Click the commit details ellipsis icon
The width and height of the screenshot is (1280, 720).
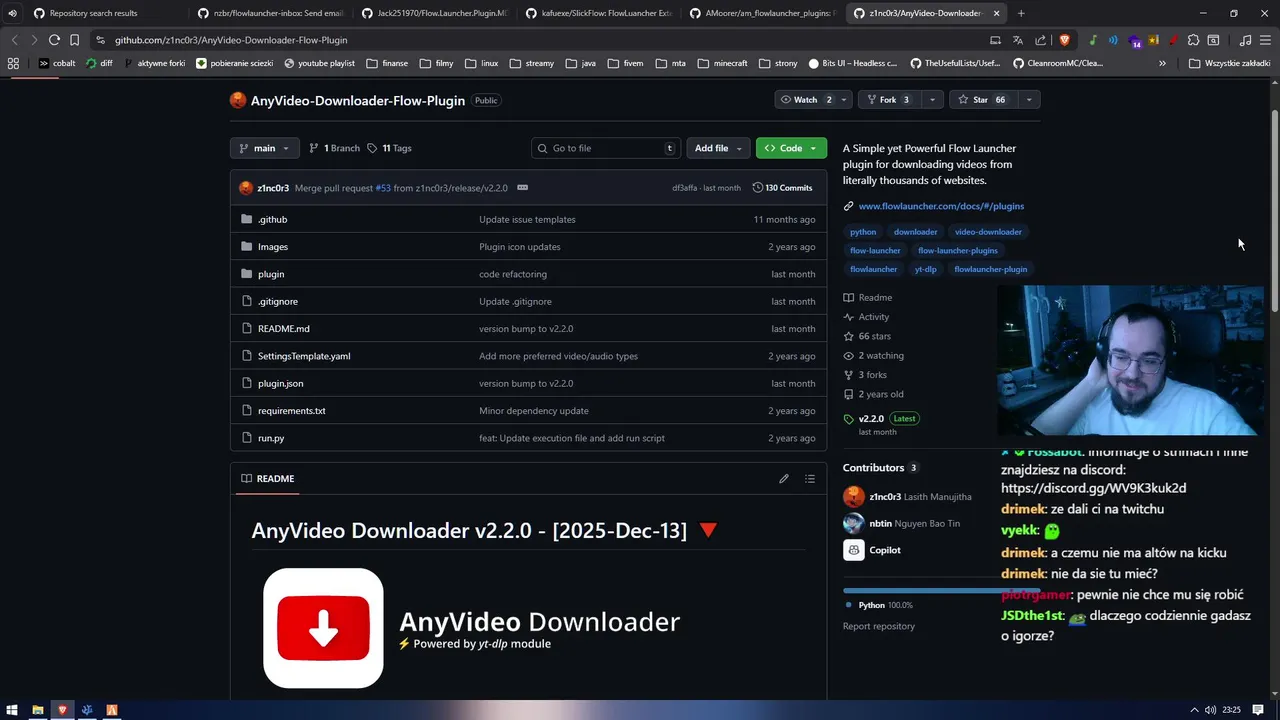[522, 188]
